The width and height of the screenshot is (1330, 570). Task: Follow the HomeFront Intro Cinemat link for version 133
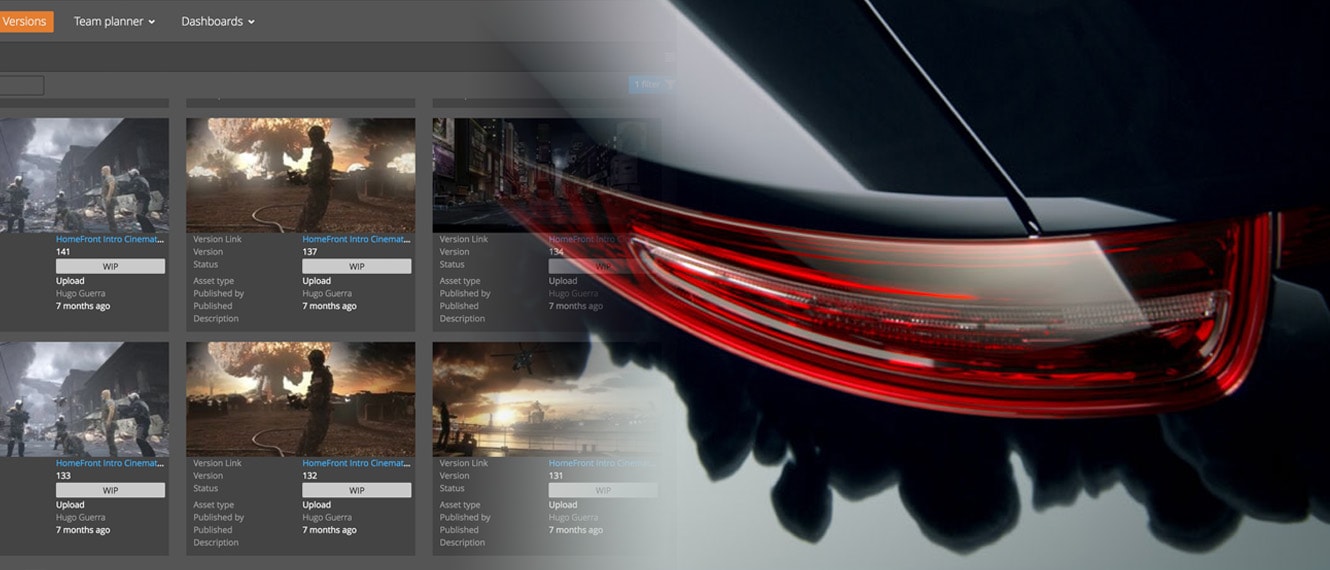(110, 463)
